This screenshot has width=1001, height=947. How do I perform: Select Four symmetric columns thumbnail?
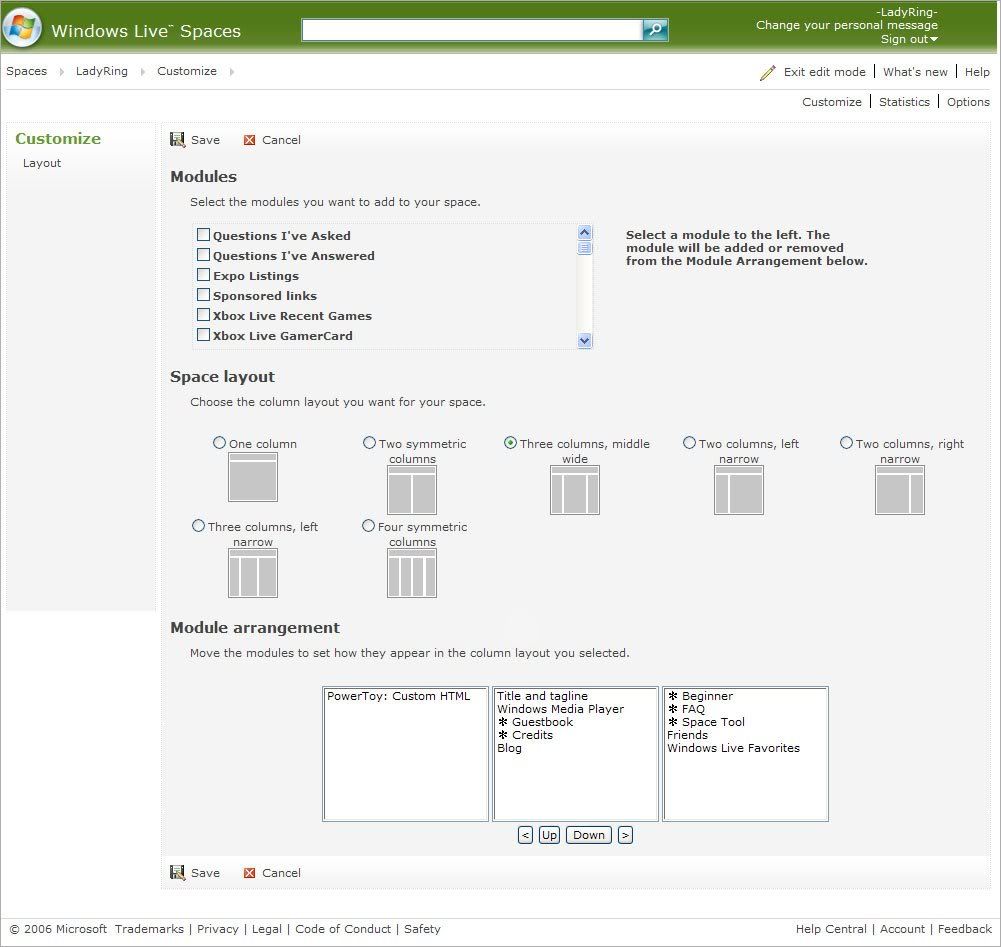pos(412,573)
